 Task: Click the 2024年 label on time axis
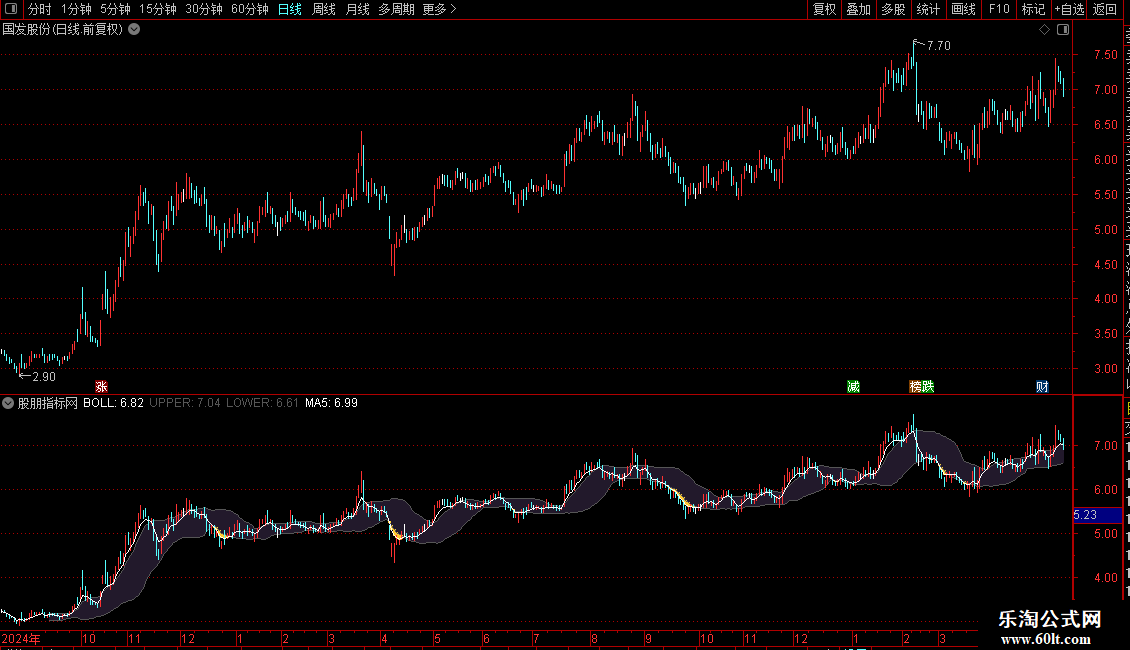(x=21, y=639)
